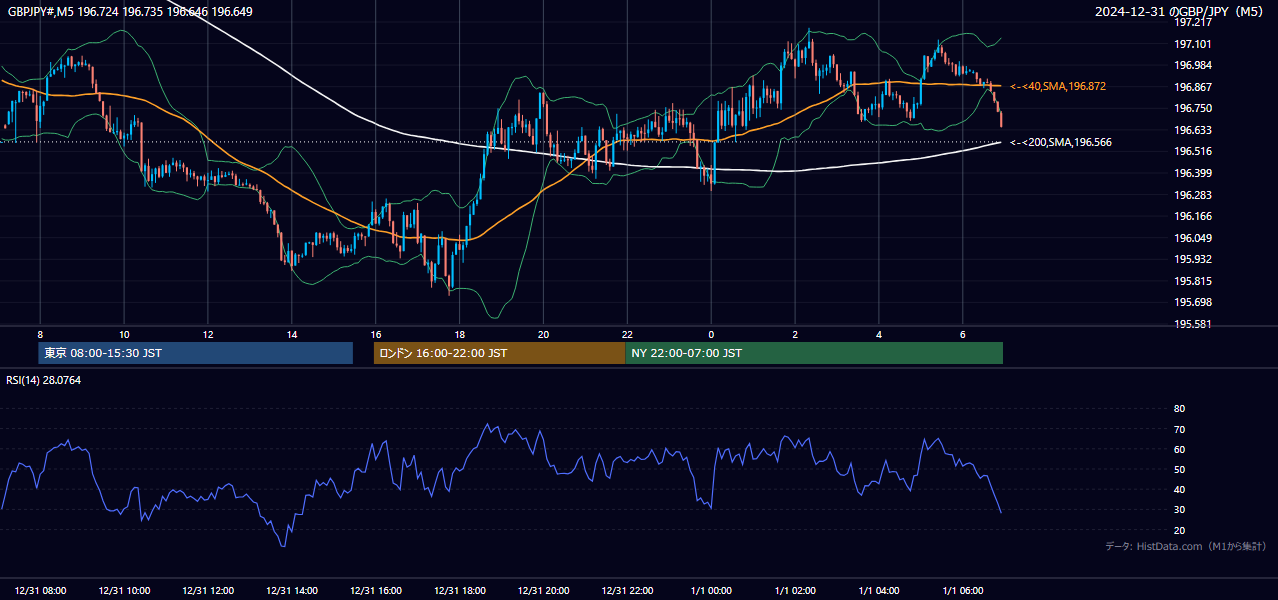The width and height of the screenshot is (1278, 600).
Task: Click price axis value 196.633
Action: [x=1193, y=130]
